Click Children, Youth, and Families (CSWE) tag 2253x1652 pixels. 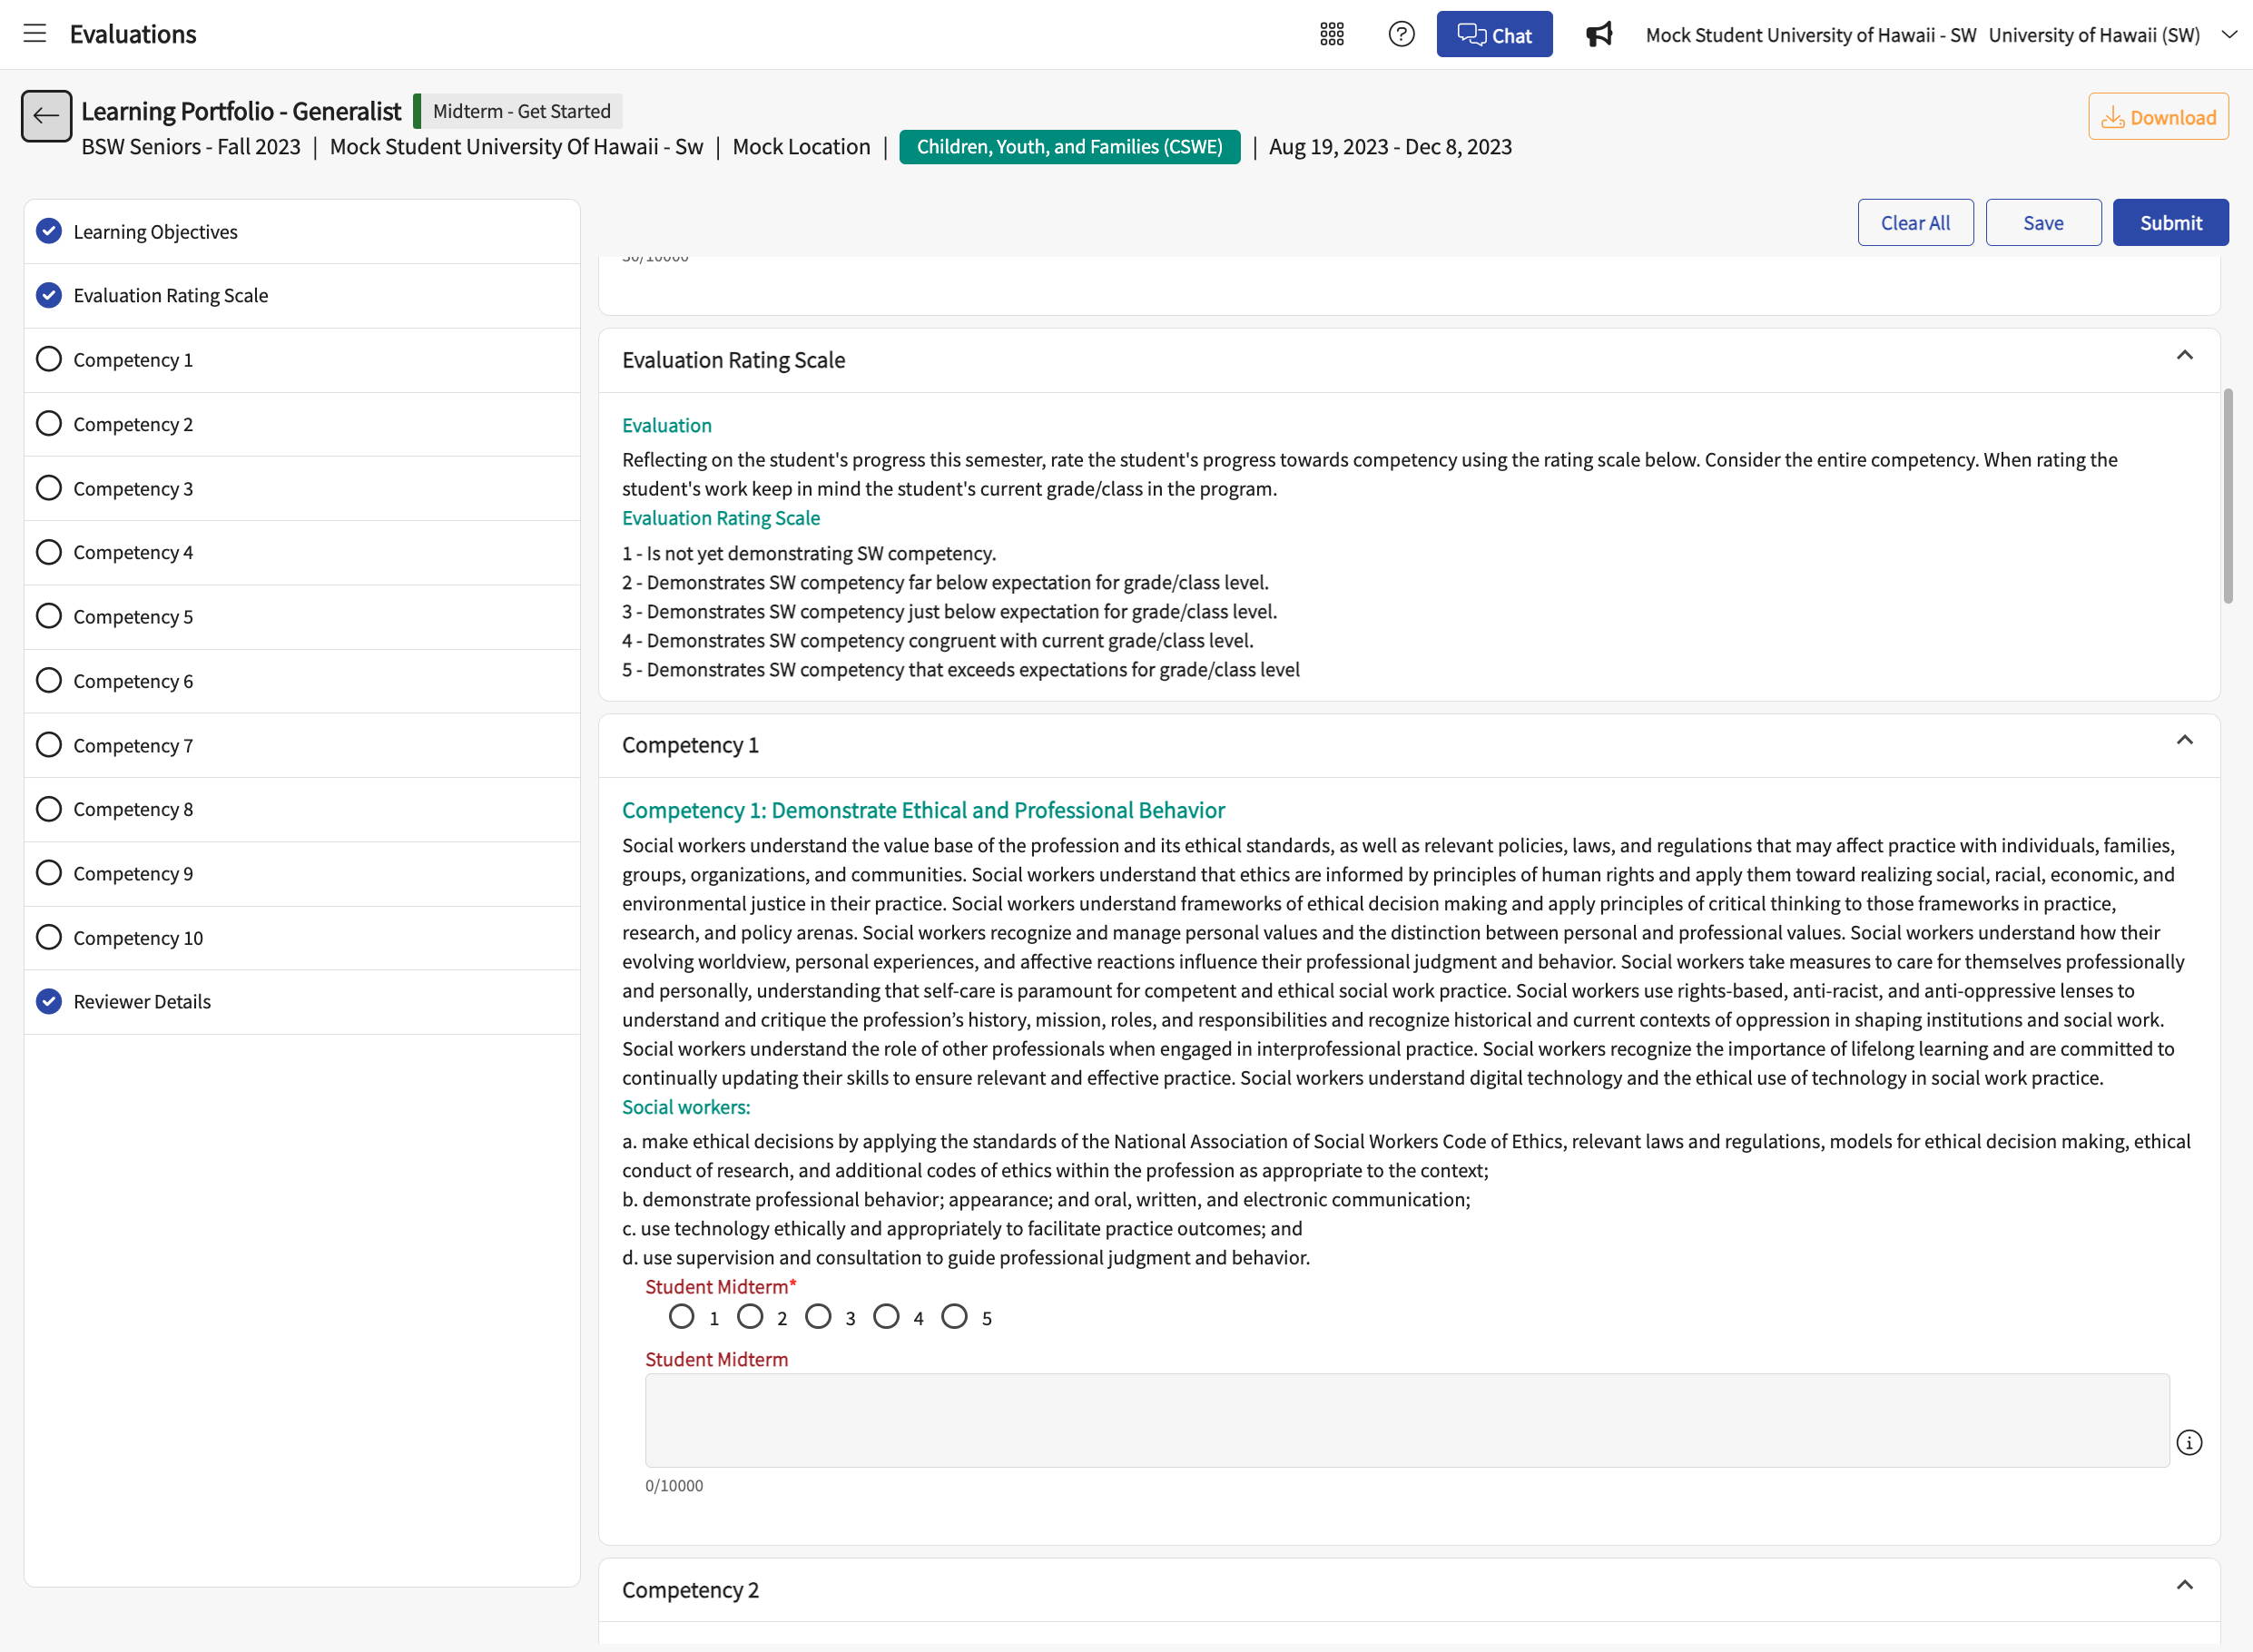tap(1069, 146)
